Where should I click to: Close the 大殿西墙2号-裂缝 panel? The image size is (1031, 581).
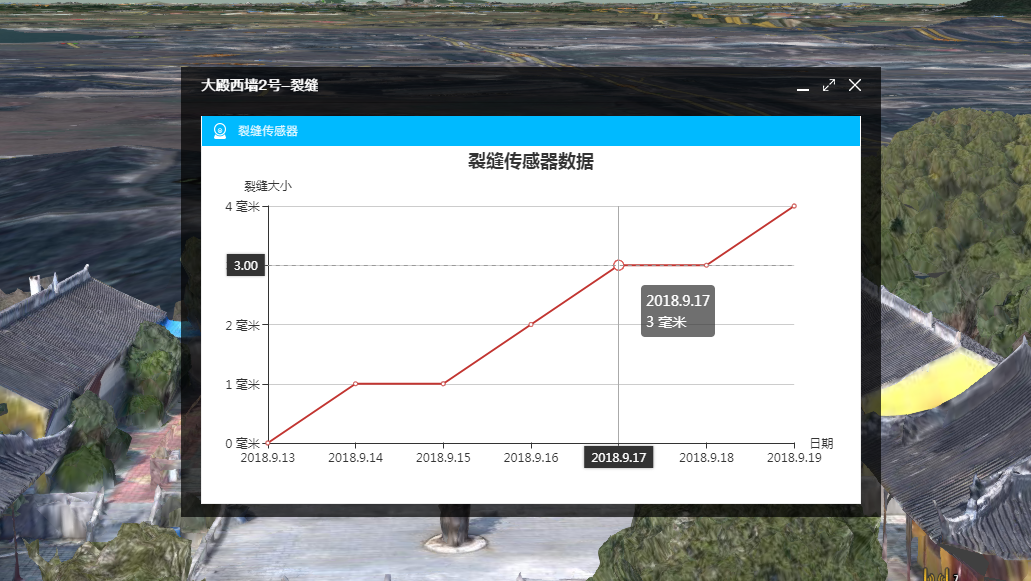click(x=855, y=85)
